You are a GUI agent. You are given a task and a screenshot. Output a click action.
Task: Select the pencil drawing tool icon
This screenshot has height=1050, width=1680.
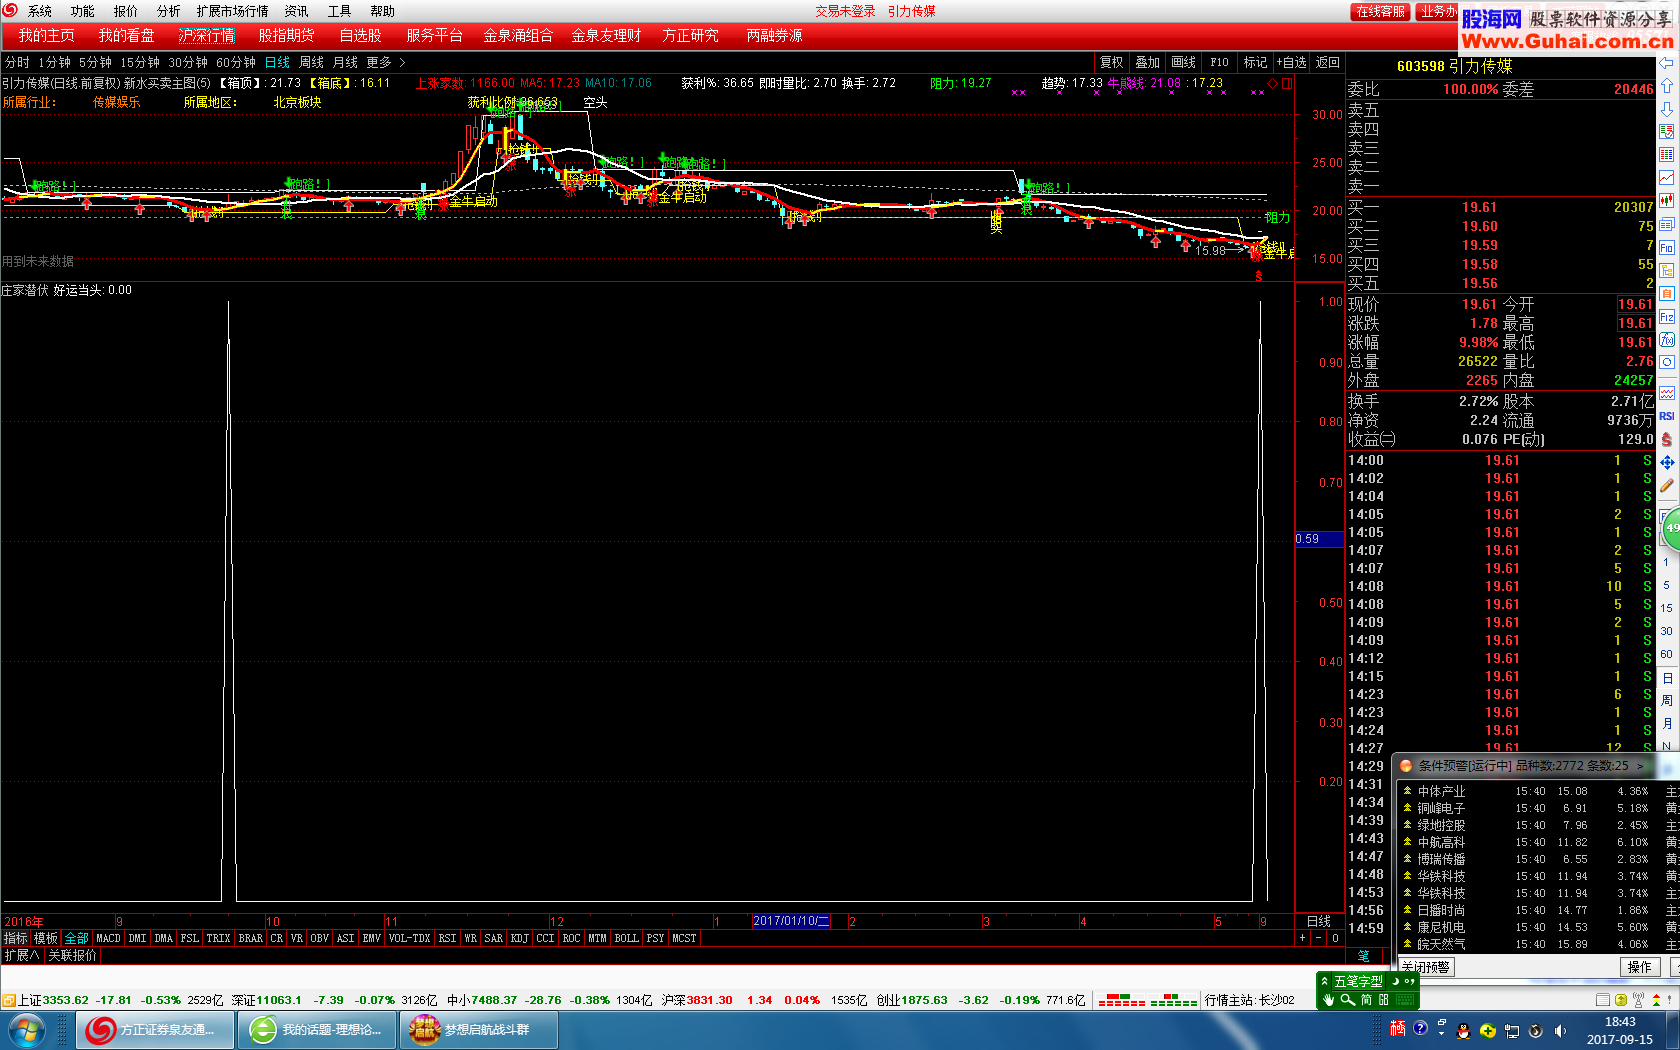point(1667,486)
